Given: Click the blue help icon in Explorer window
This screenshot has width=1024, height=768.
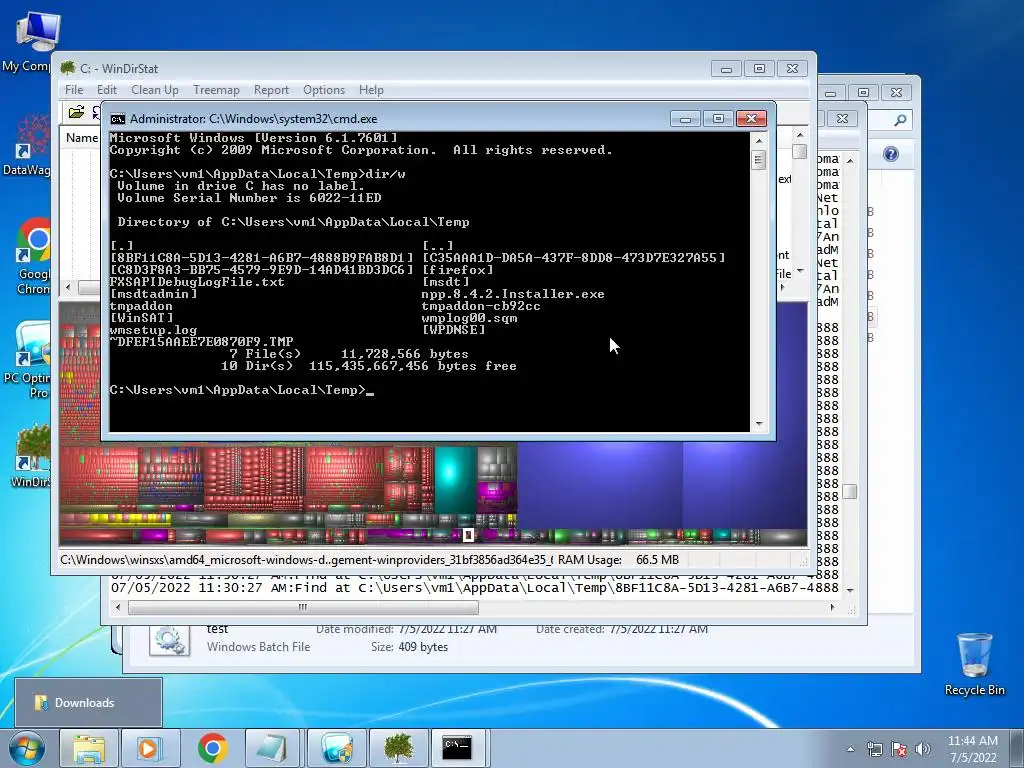Looking at the screenshot, I should (891, 154).
